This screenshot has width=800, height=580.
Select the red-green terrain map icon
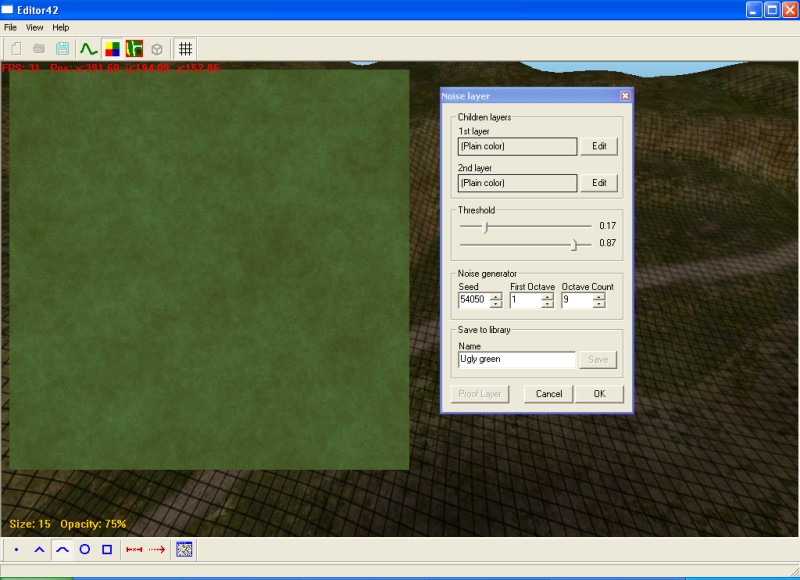pos(134,48)
